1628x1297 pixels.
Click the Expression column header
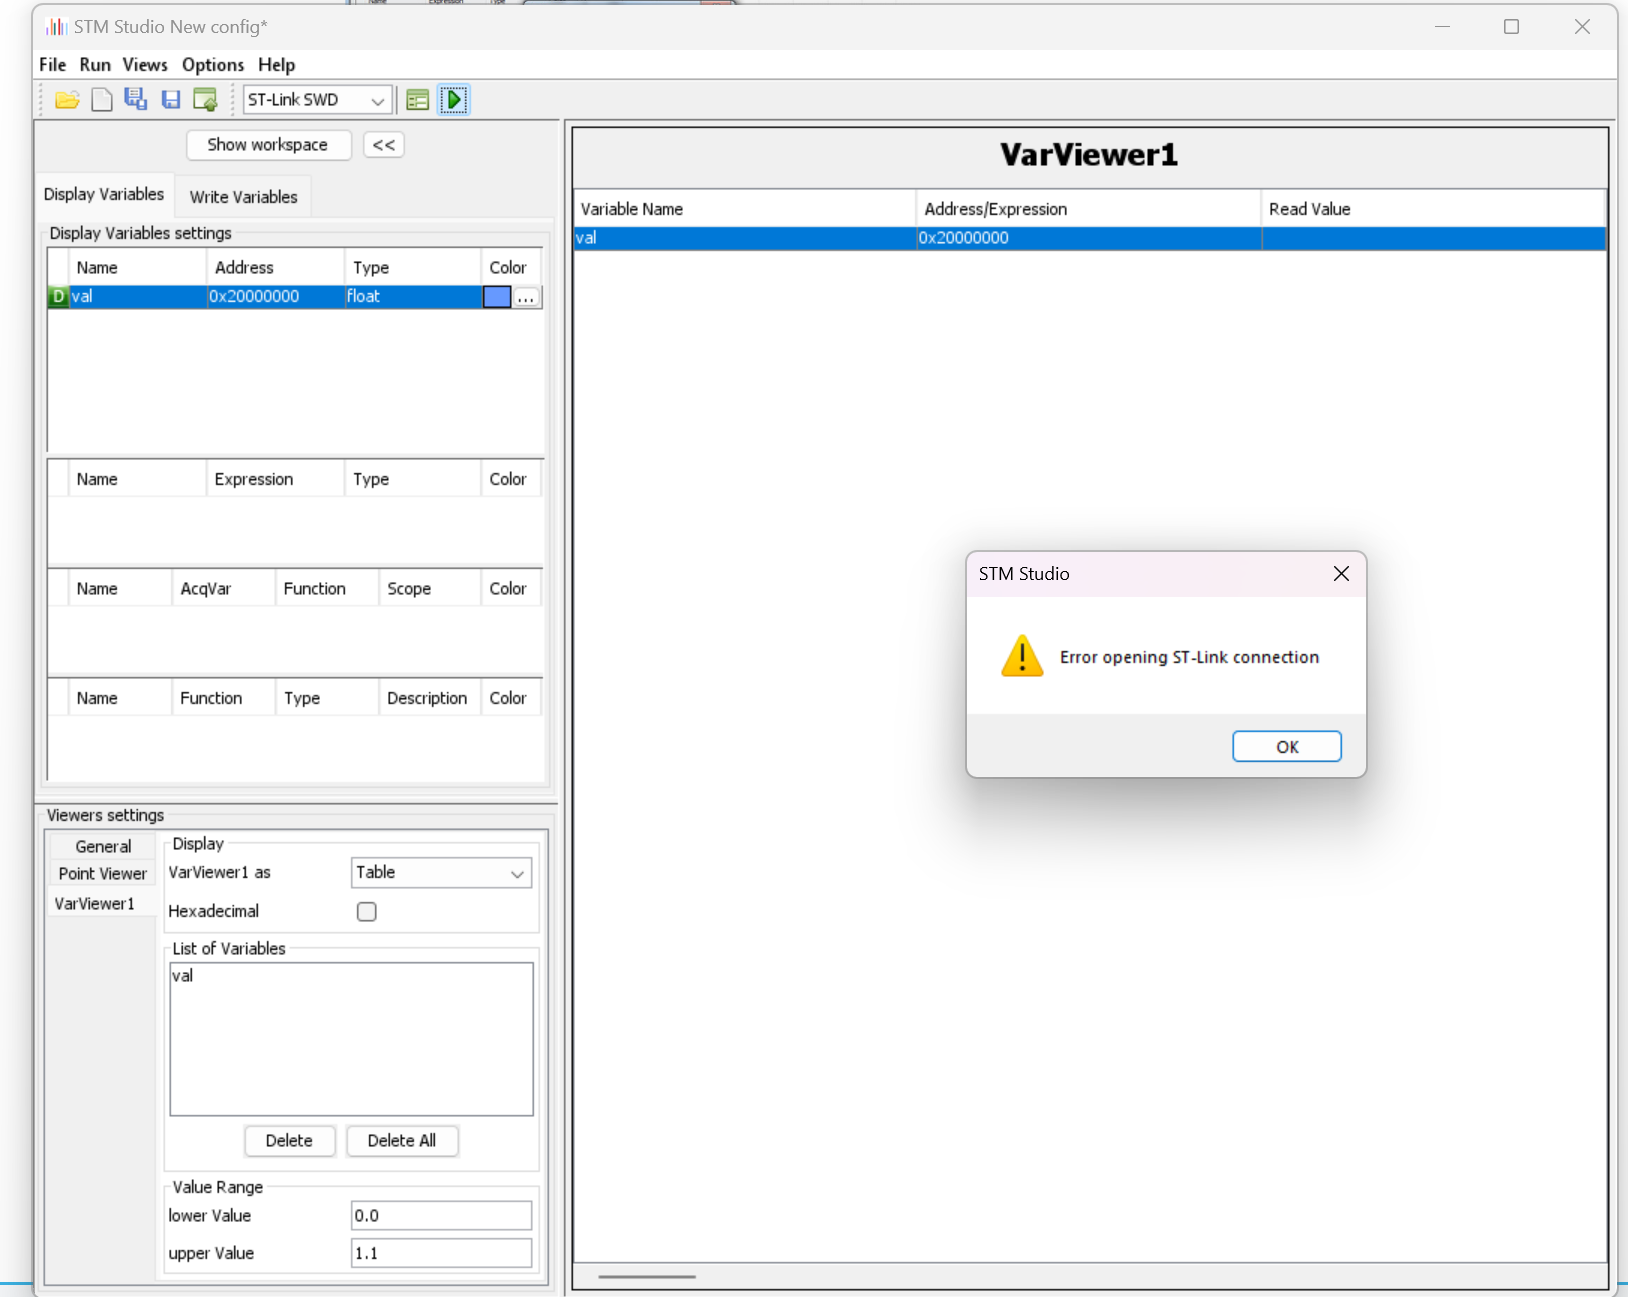coord(275,479)
